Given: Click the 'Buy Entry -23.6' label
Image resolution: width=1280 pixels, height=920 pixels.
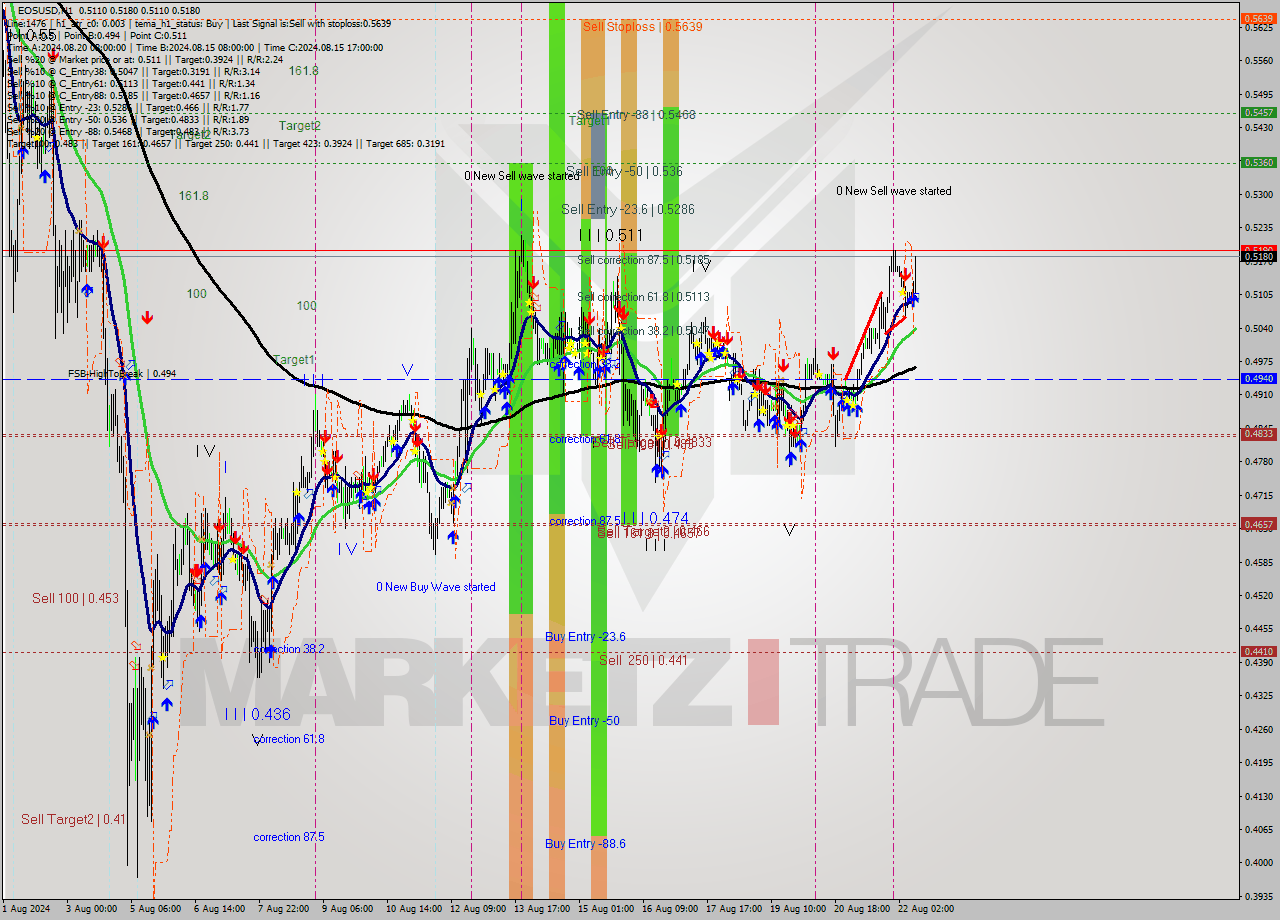Looking at the screenshot, I should (586, 637).
